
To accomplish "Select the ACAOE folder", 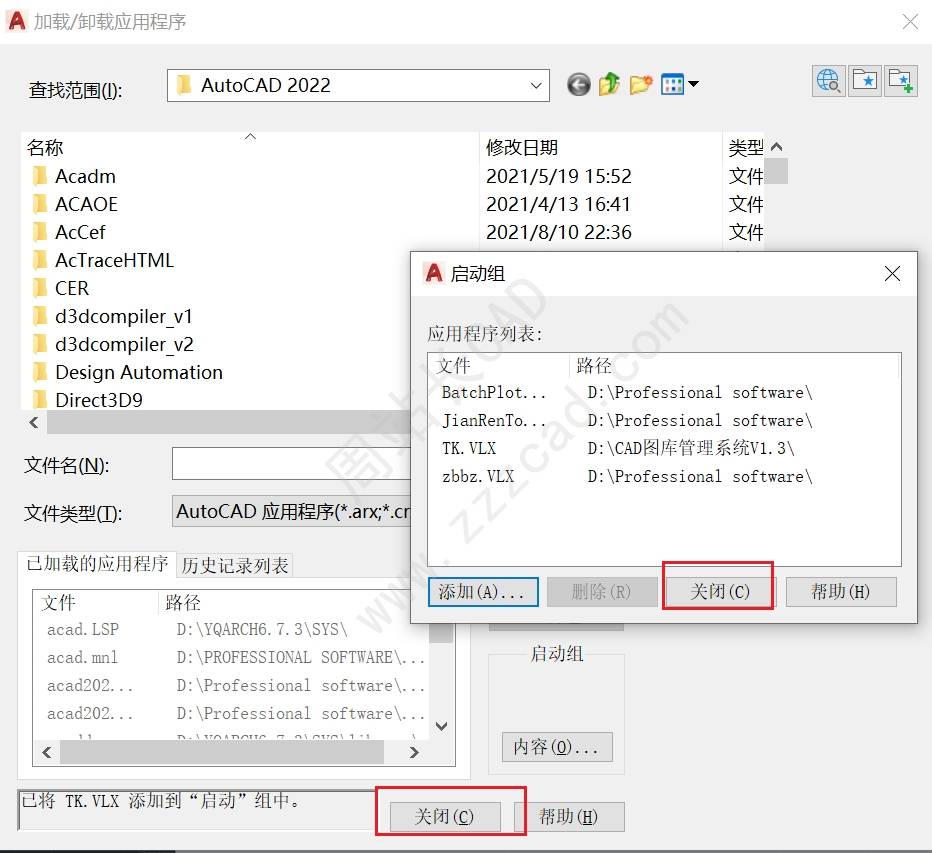I will 86,204.
